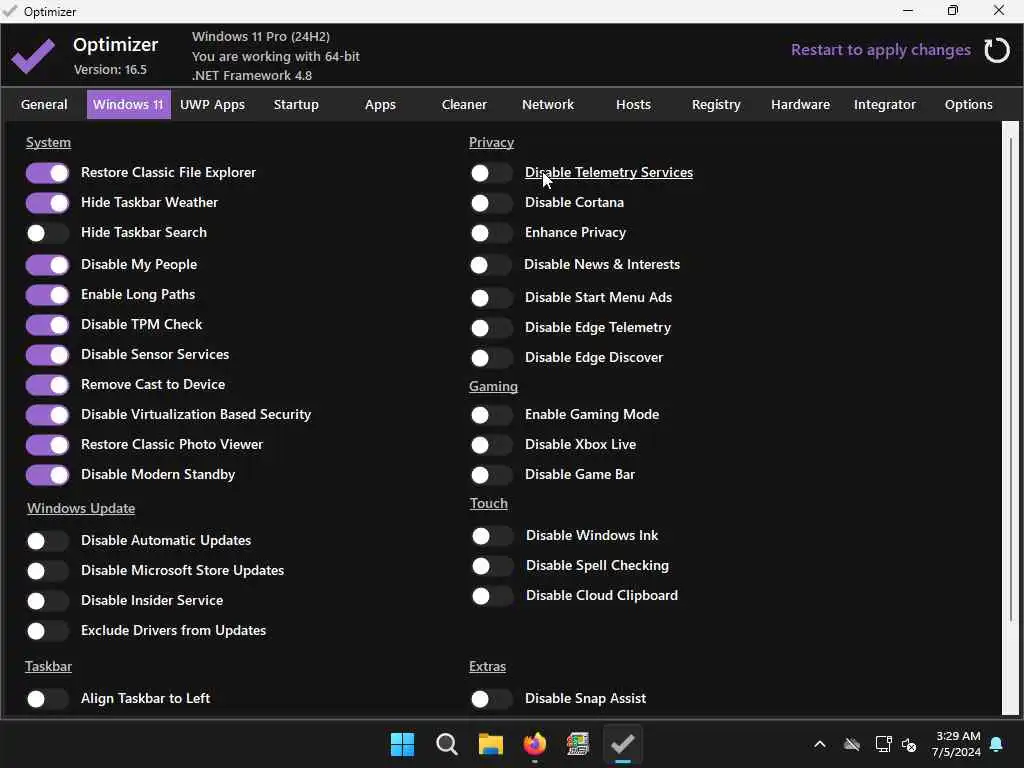
Task: Enable Disable Windows Ink switch
Action: click(x=492, y=536)
